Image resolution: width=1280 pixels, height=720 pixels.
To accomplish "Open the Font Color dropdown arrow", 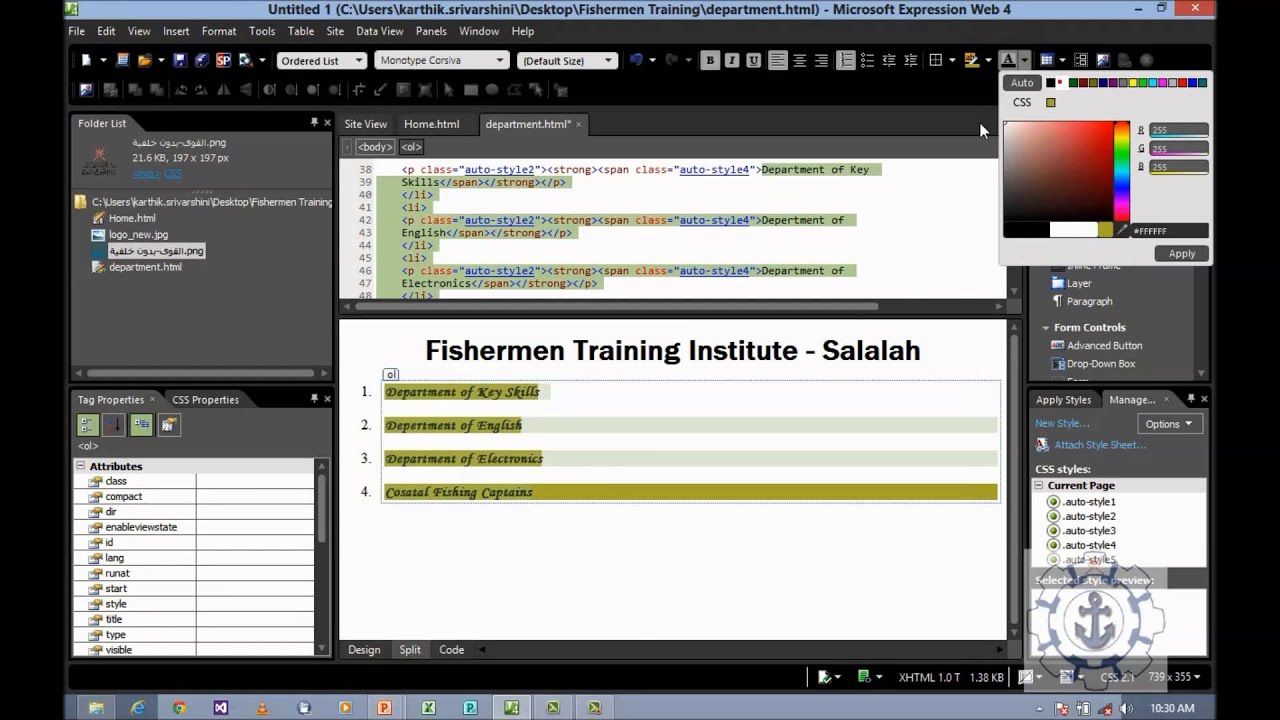I will [x=1024, y=60].
